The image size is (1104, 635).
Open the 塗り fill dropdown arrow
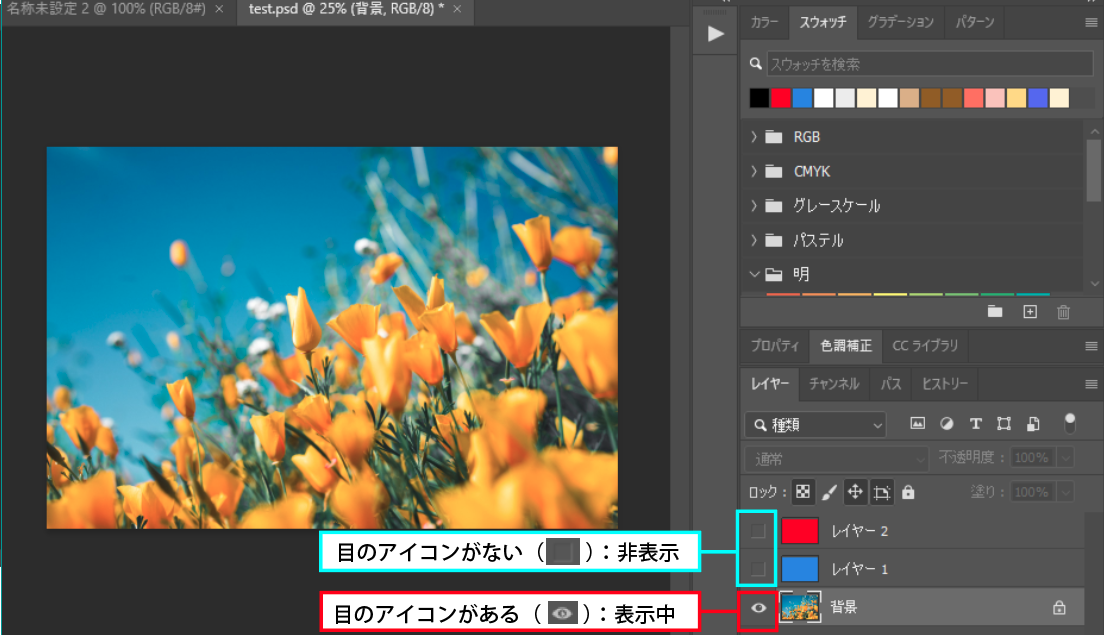[1066, 491]
